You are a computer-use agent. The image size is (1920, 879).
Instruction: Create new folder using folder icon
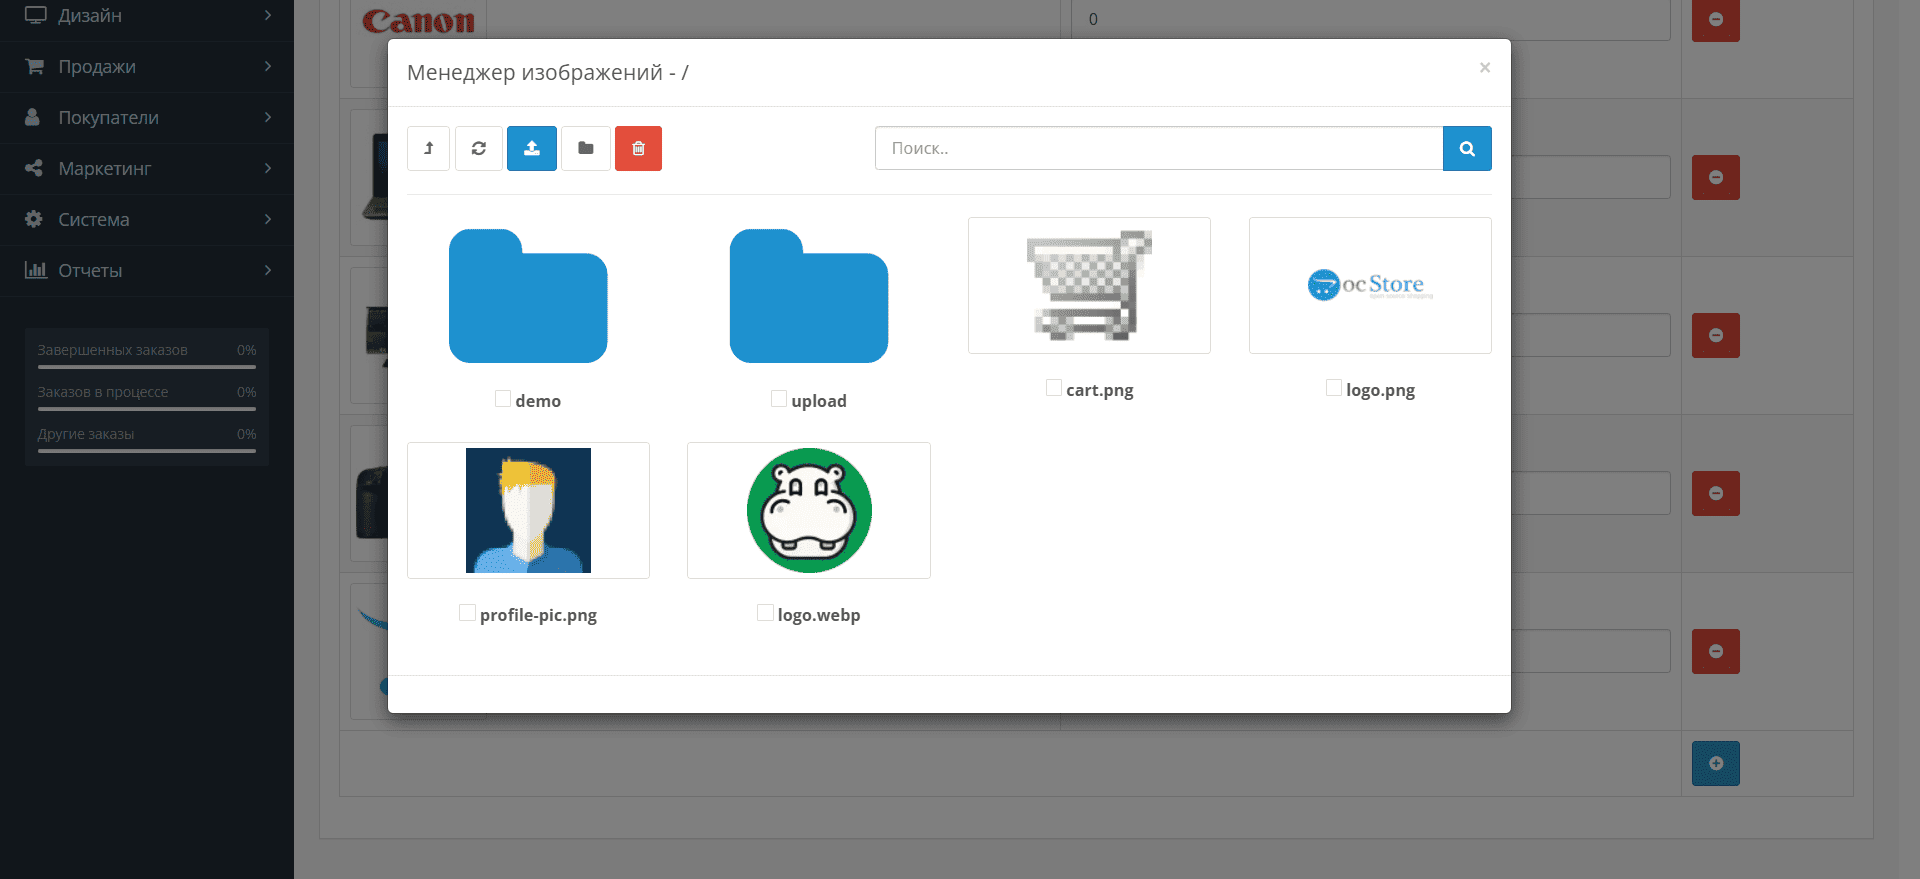(x=586, y=148)
